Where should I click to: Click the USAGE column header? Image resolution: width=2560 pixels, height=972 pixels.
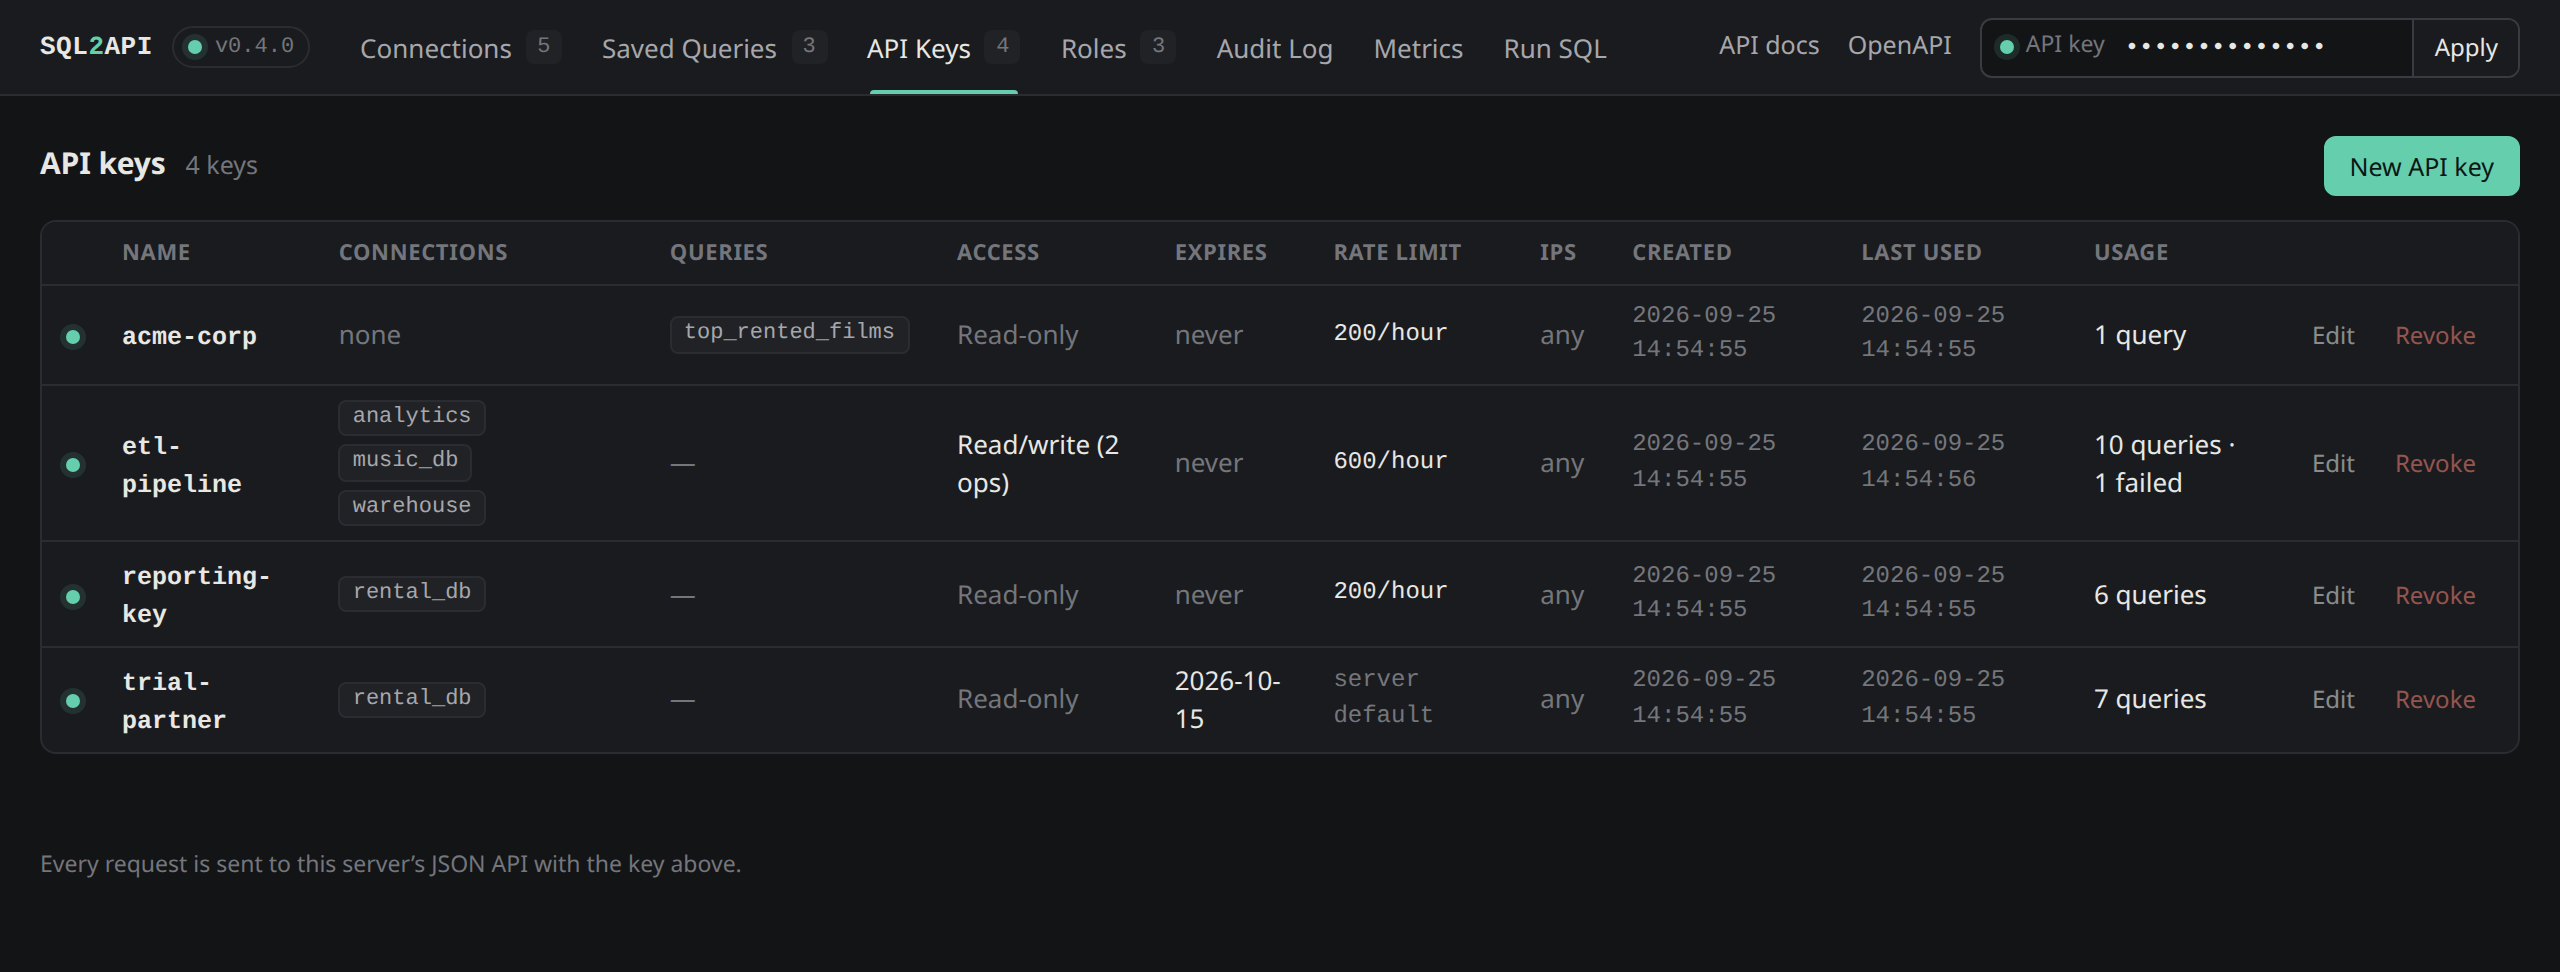[2131, 252]
